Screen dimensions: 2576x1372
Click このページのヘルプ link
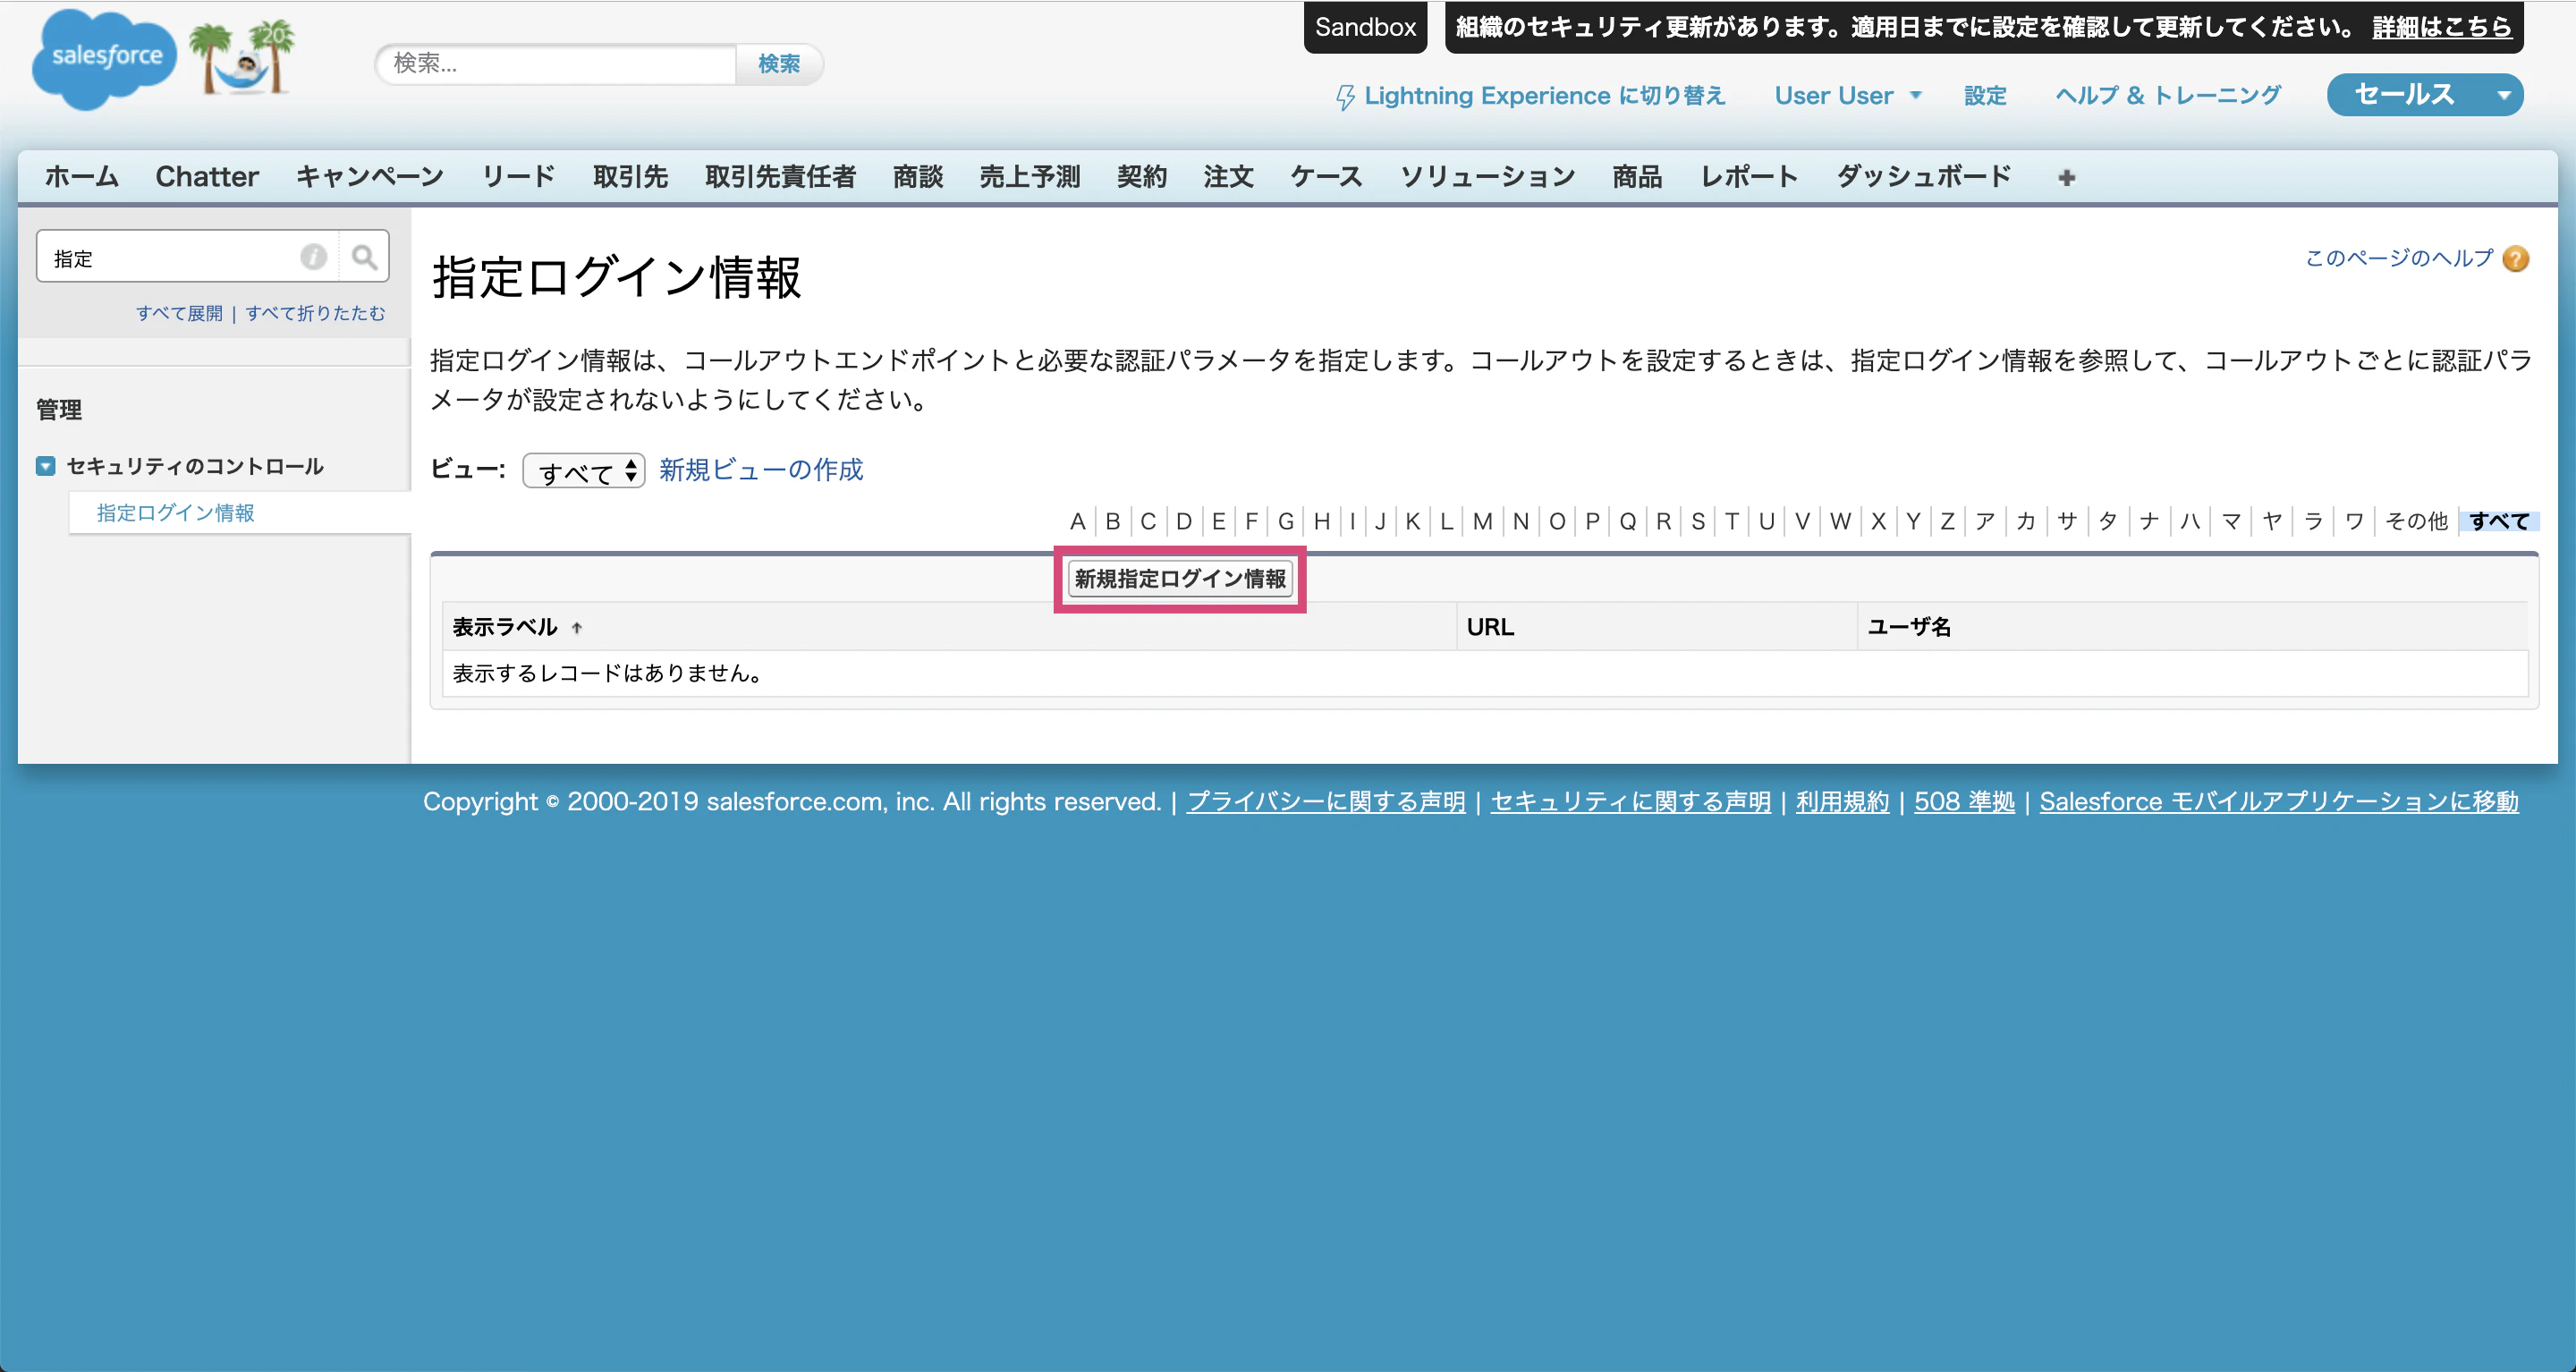tap(2399, 258)
